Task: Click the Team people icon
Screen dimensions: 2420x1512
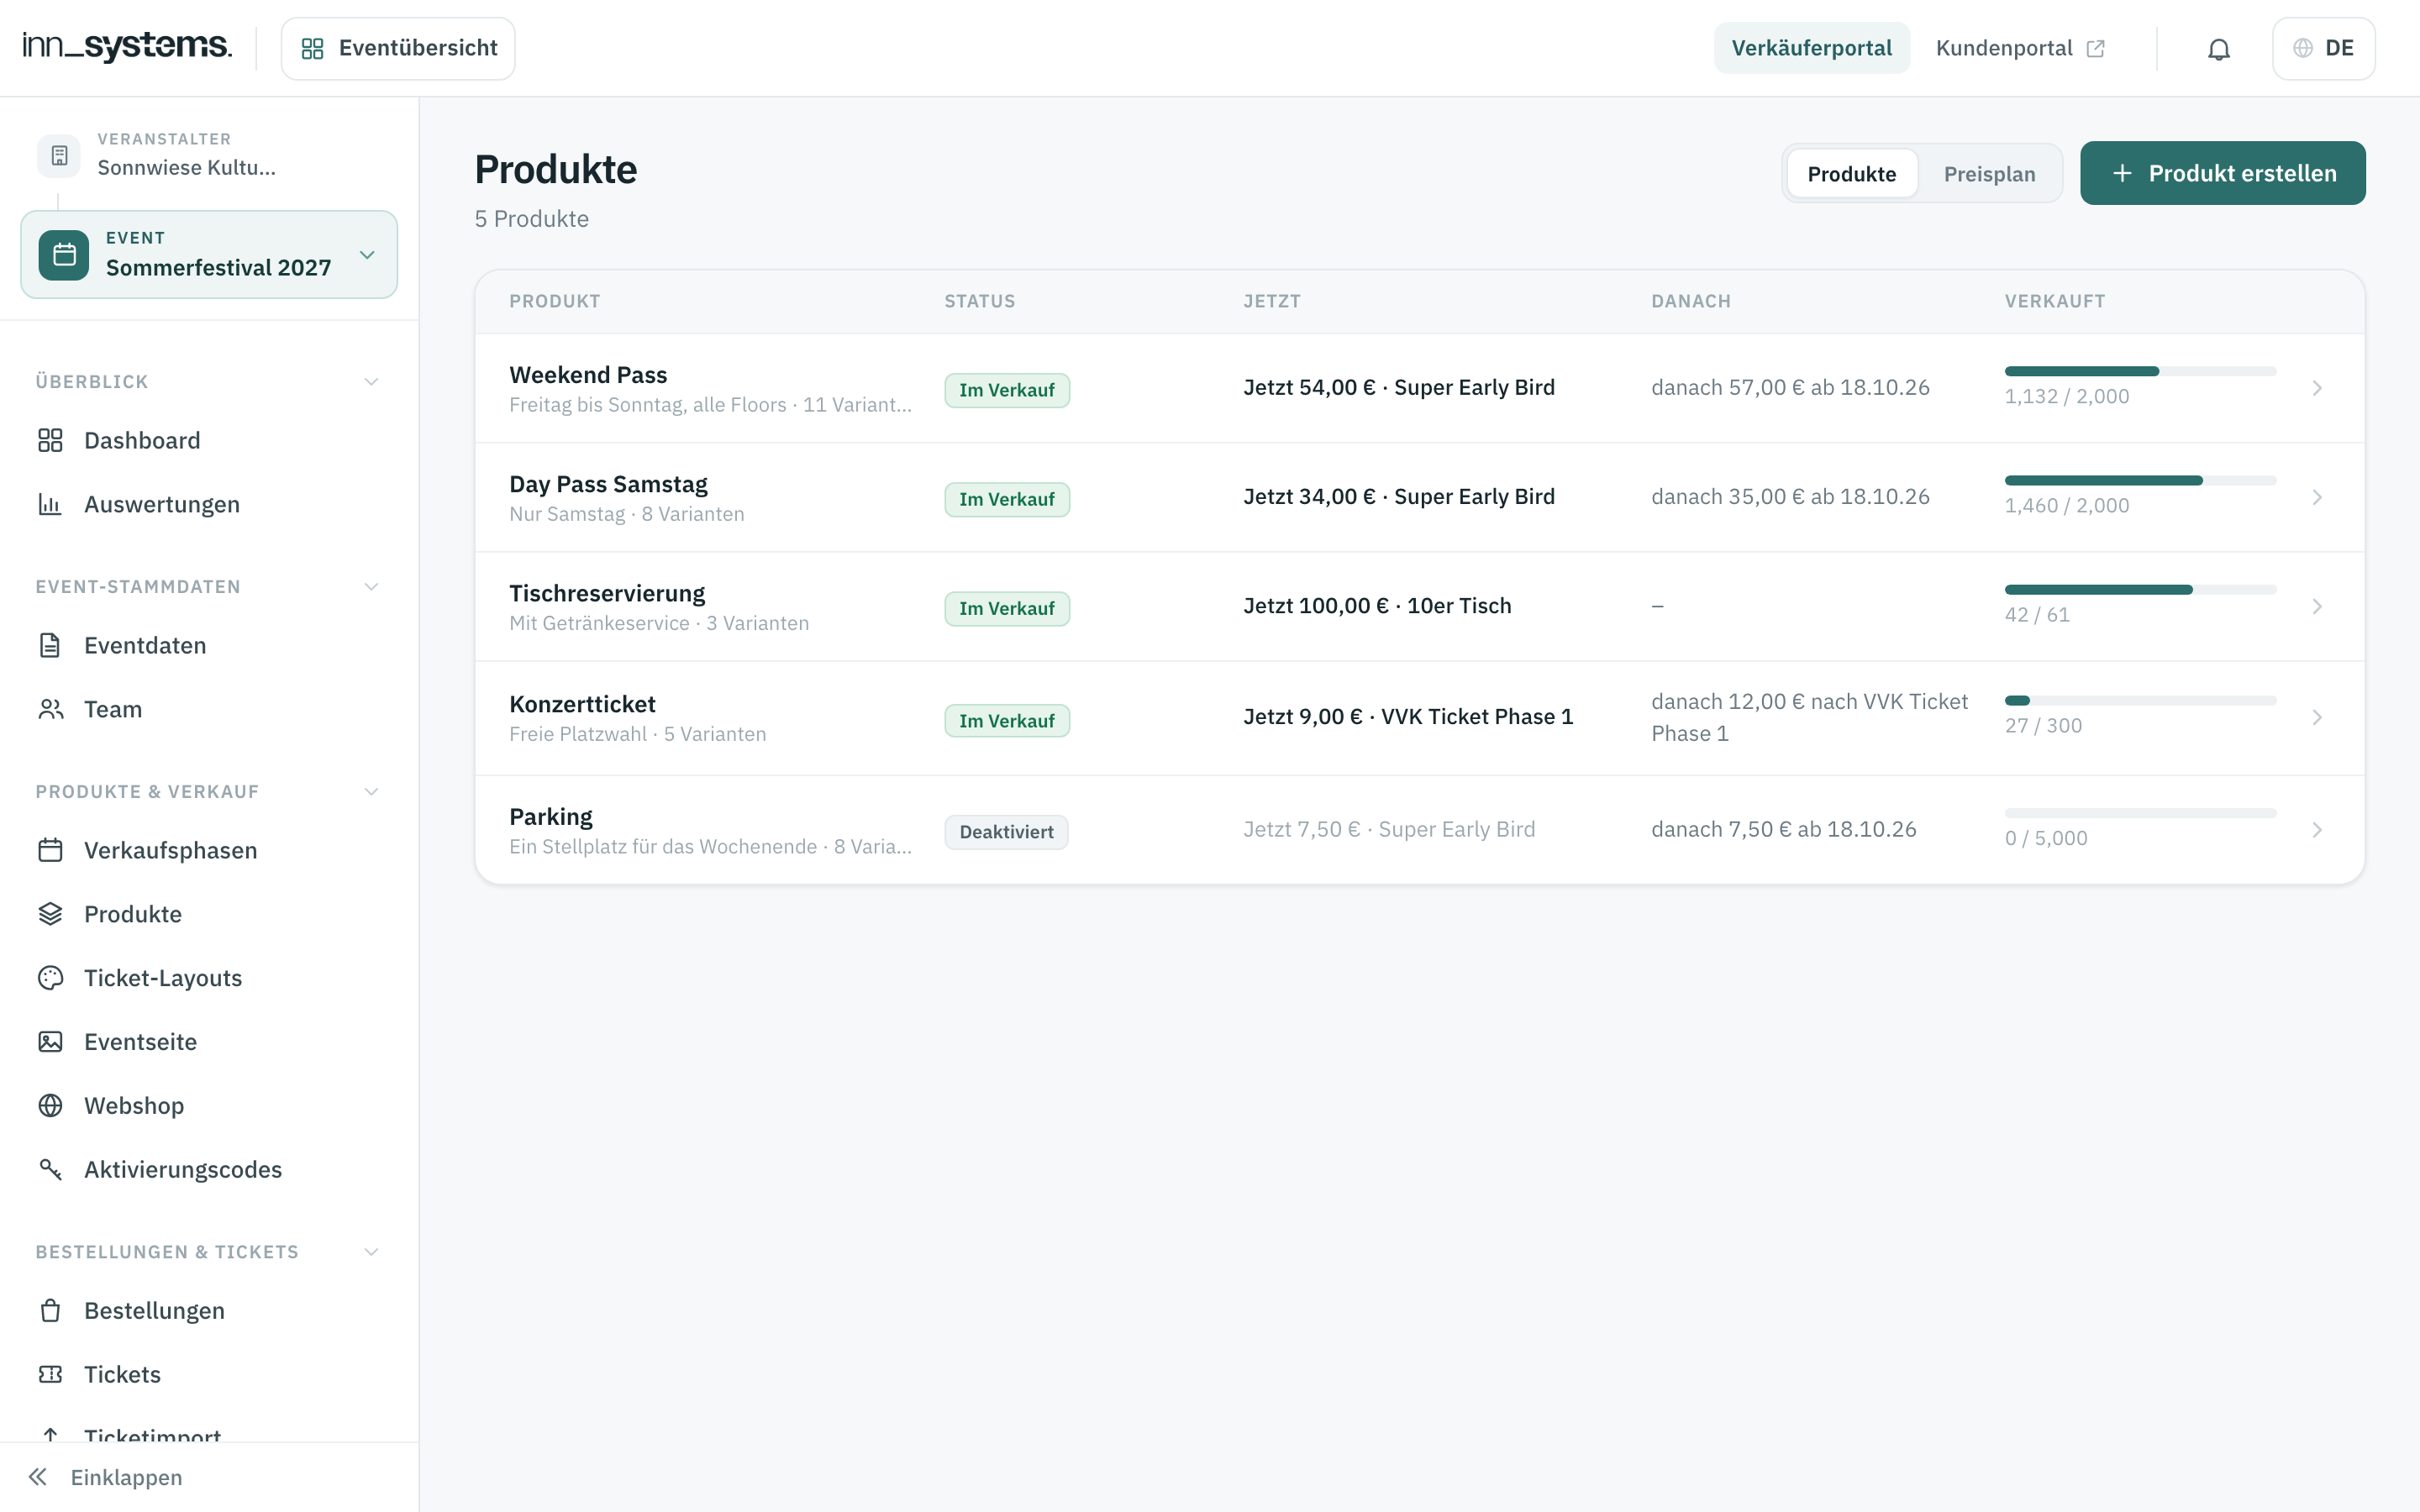Action: pos(50,709)
